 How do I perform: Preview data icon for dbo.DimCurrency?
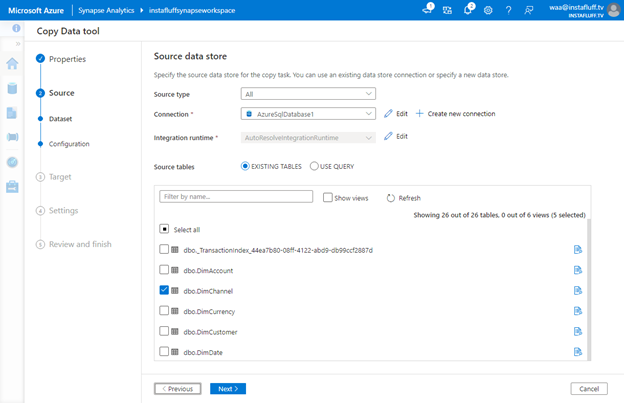578,311
